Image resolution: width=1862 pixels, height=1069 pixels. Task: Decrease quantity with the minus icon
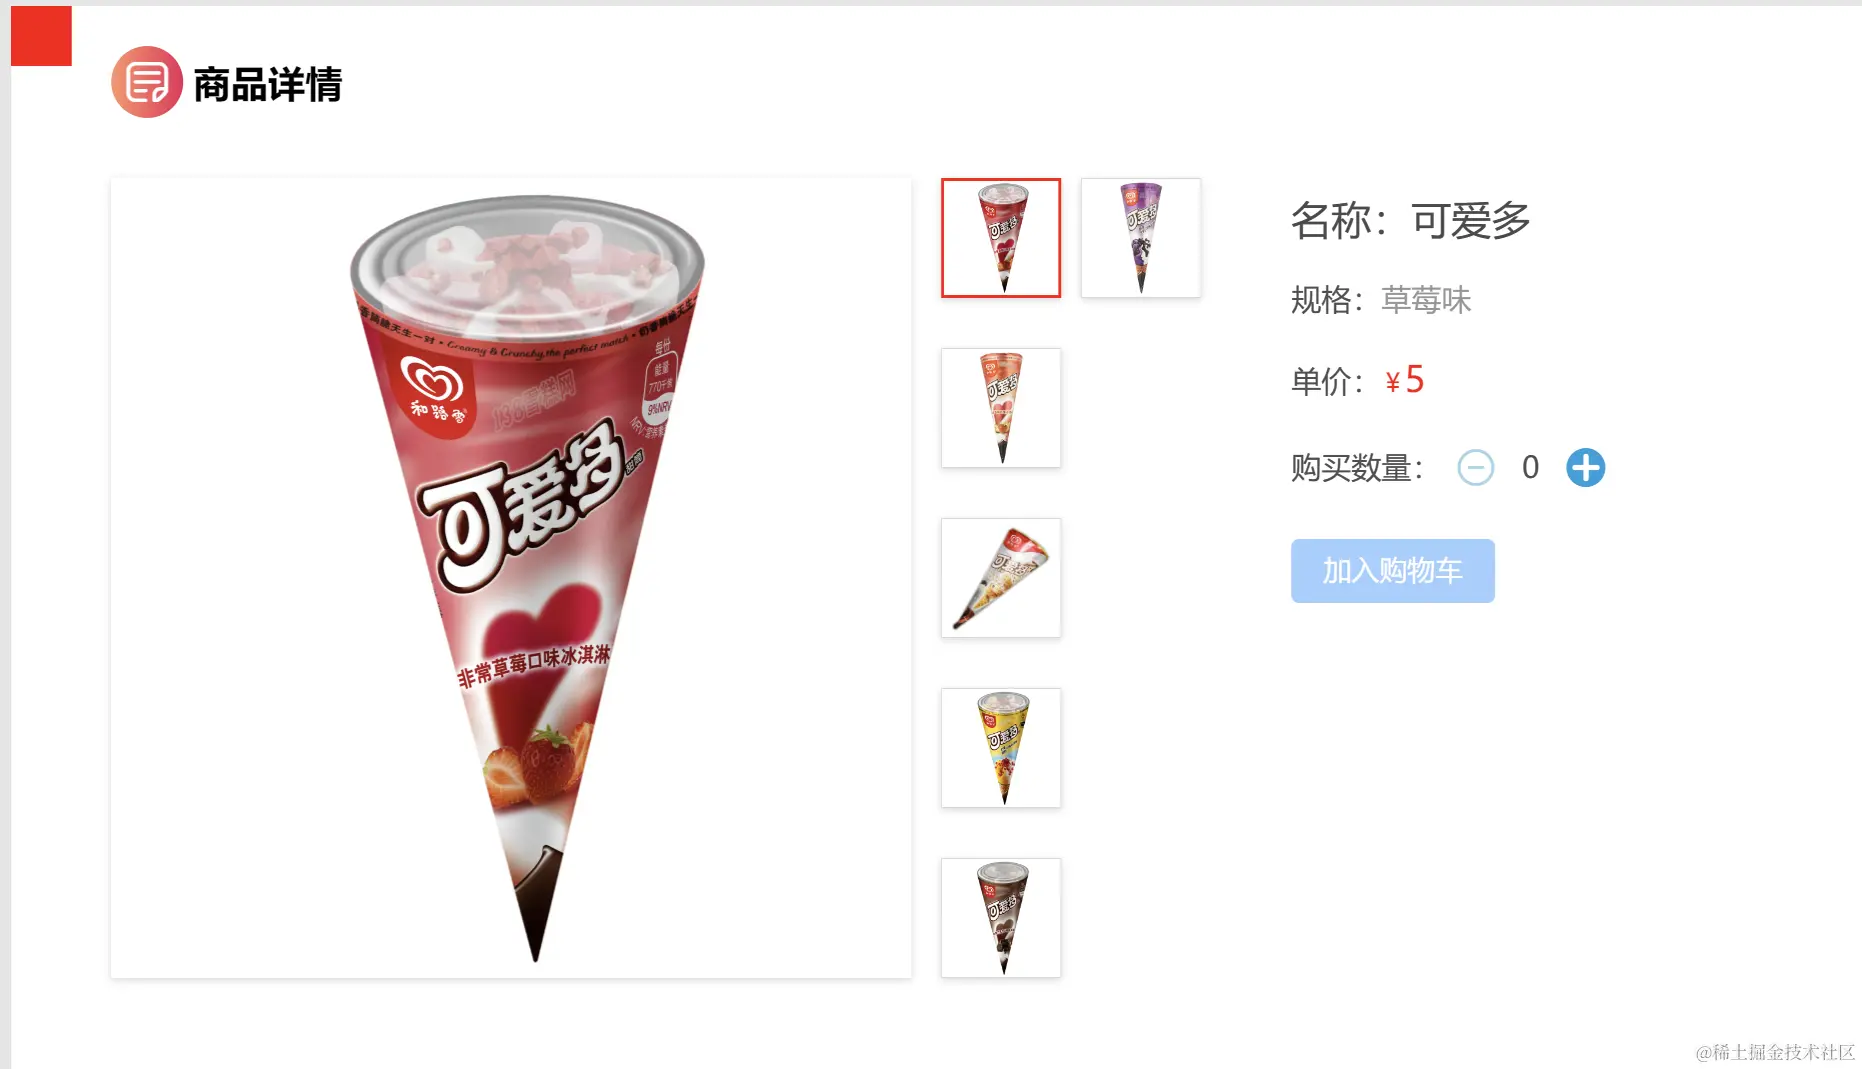[x=1475, y=467]
